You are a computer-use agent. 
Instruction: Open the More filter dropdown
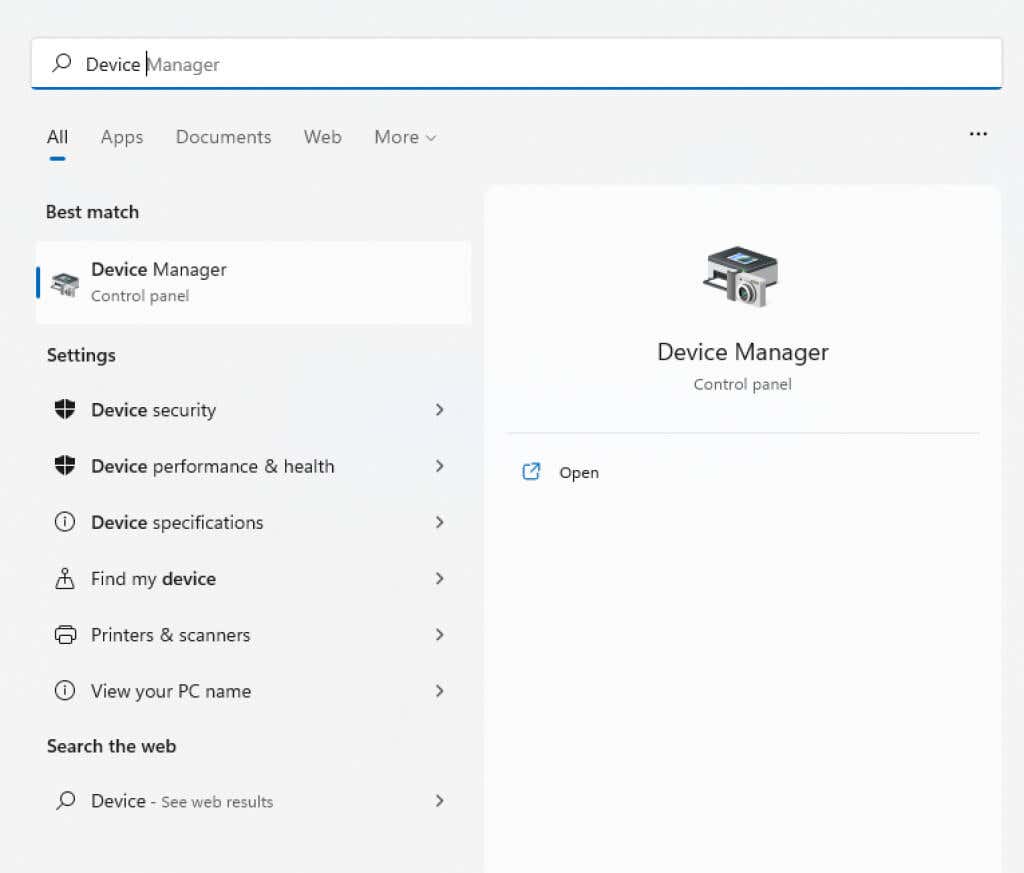[405, 137]
